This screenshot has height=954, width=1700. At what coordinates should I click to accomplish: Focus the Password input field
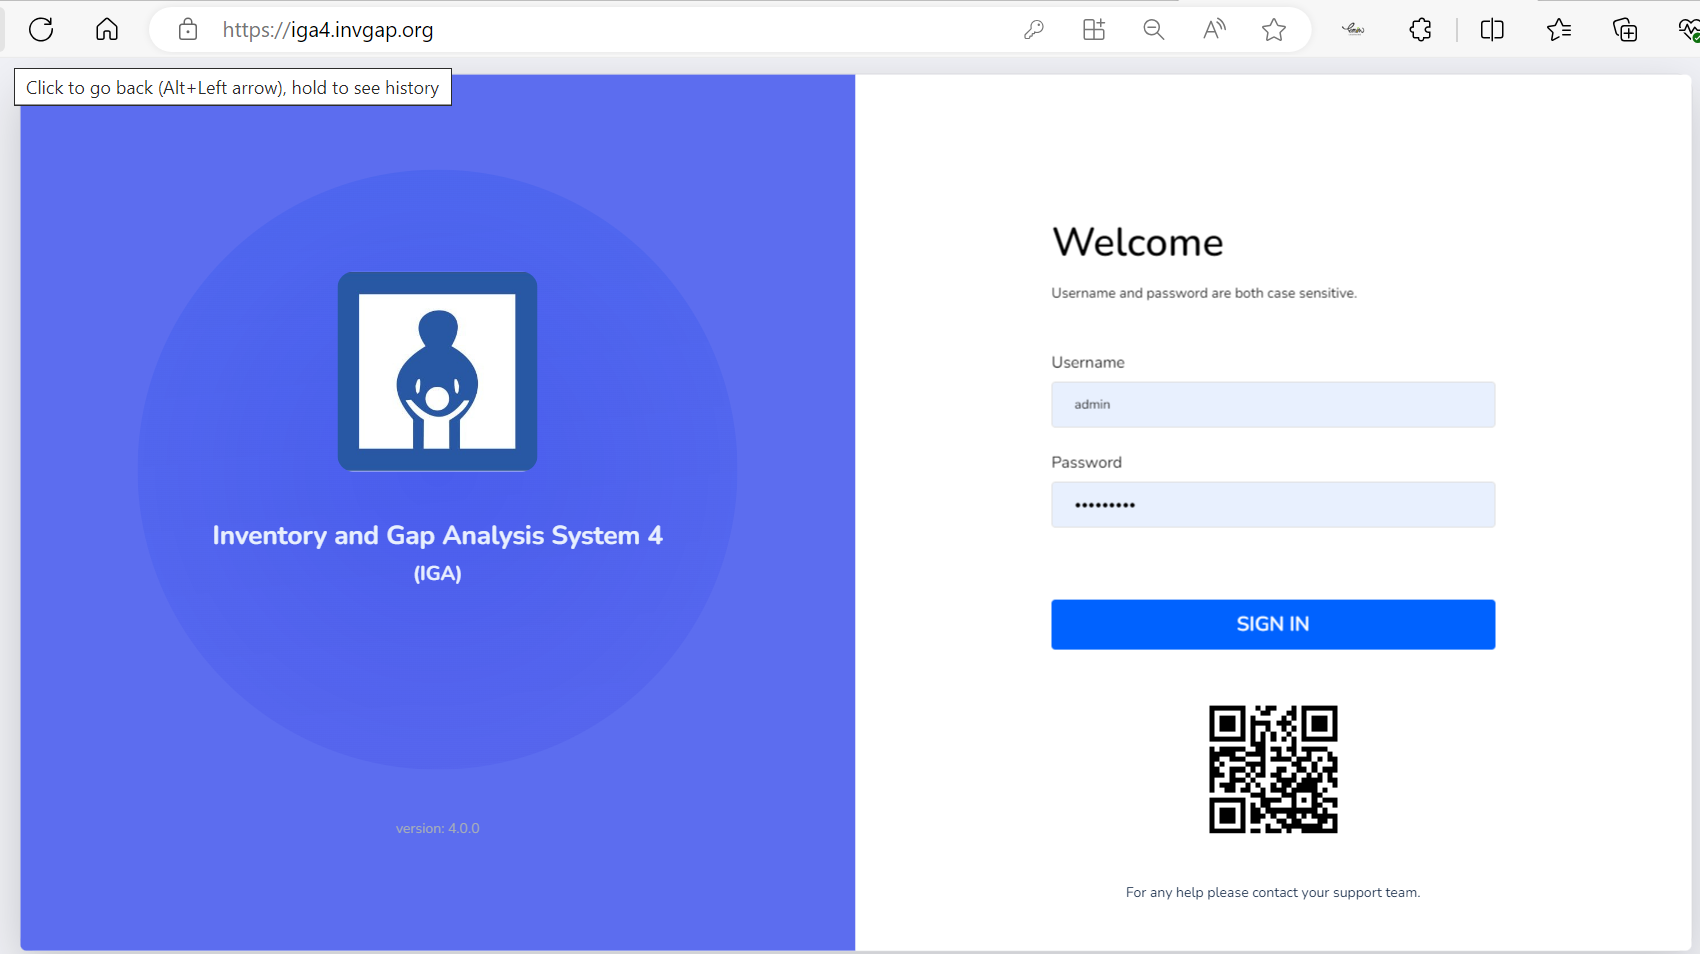(1273, 505)
